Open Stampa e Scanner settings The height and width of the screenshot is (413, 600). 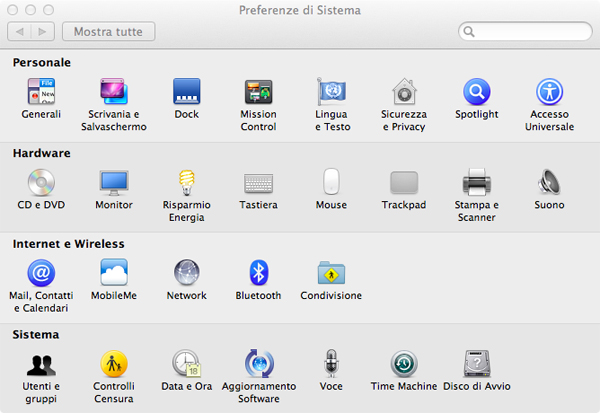click(477, 183)
